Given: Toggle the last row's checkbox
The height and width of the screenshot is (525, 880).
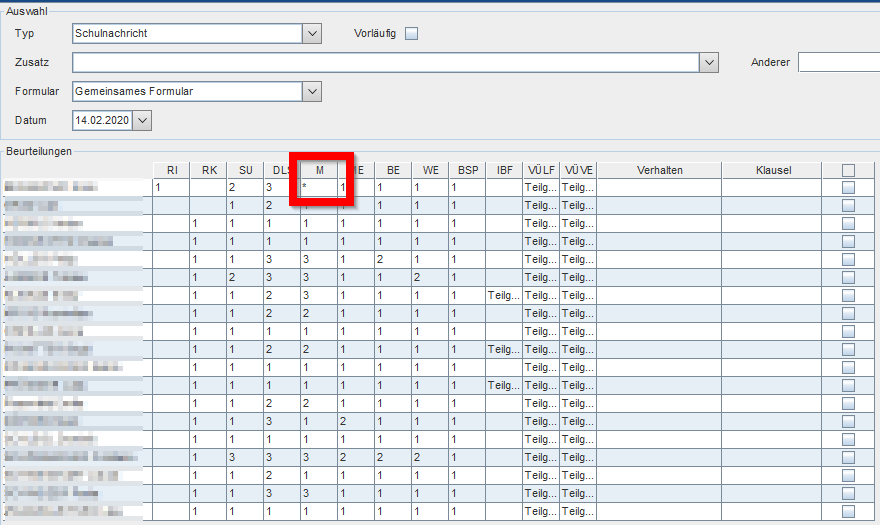Looking at the screenshot, I should pos(848,512).
